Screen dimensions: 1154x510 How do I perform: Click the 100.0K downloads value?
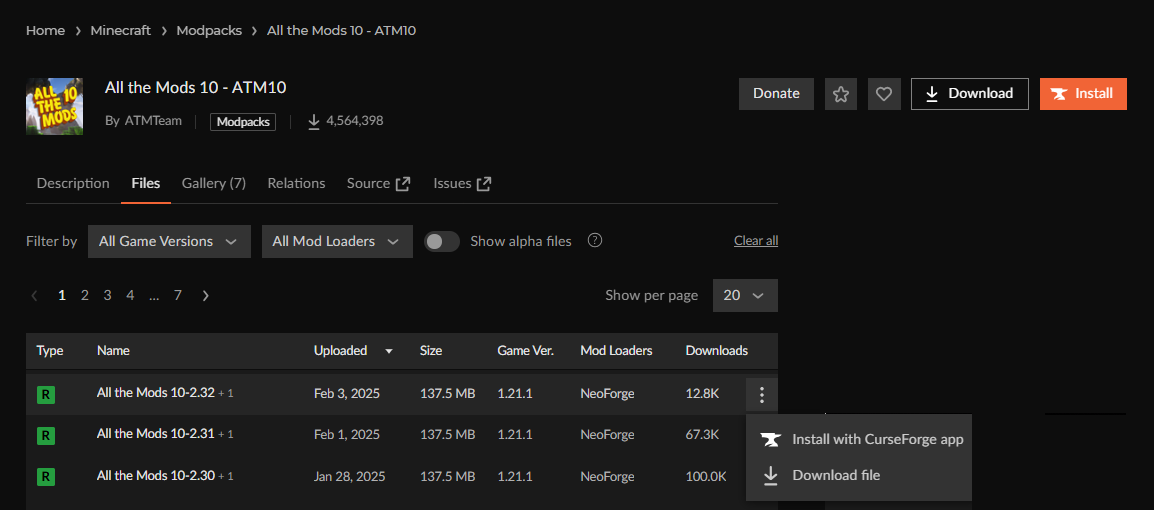[706, 476]
